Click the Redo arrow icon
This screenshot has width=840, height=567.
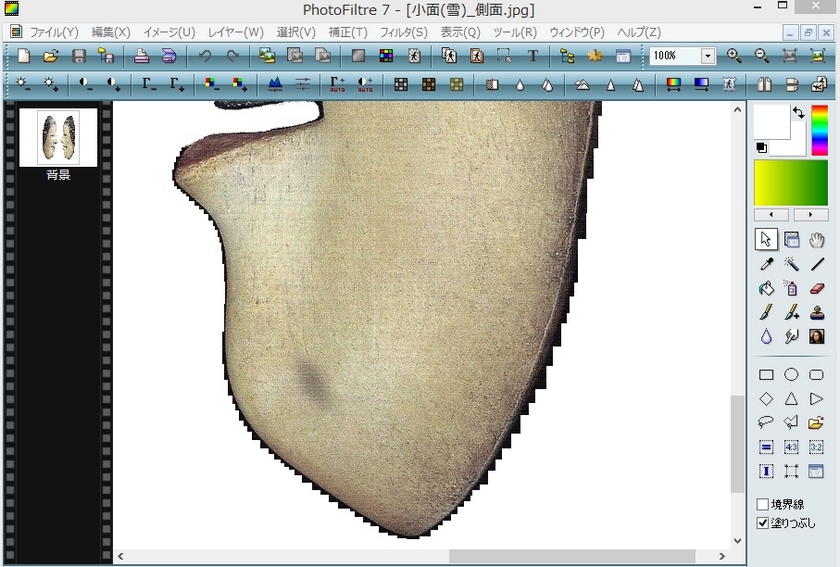click(232, 56)
